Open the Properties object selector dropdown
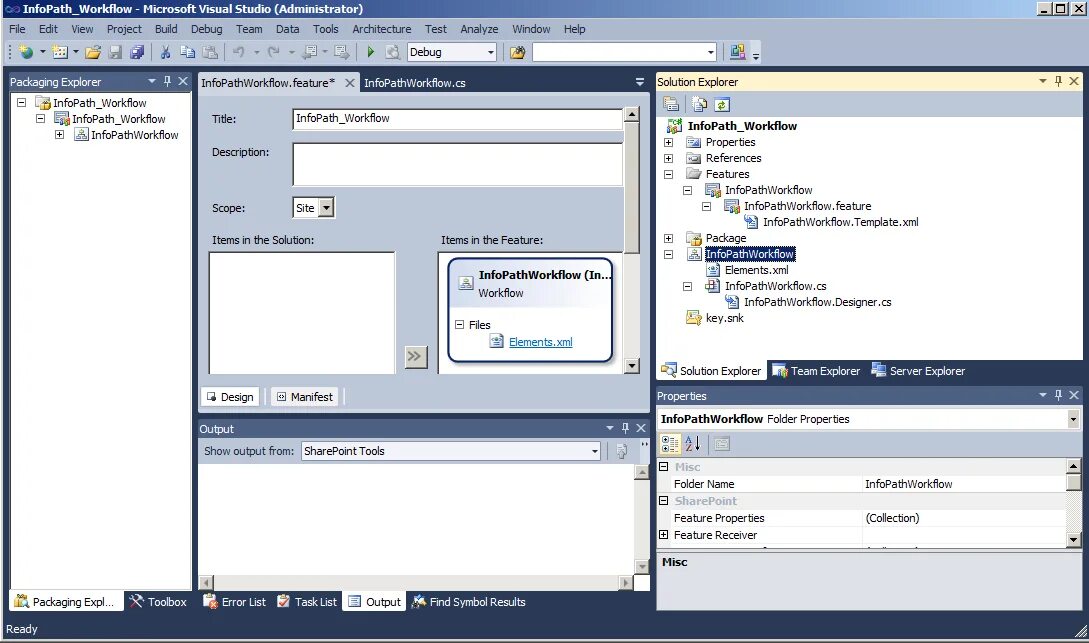 (x=1073, y=419)
